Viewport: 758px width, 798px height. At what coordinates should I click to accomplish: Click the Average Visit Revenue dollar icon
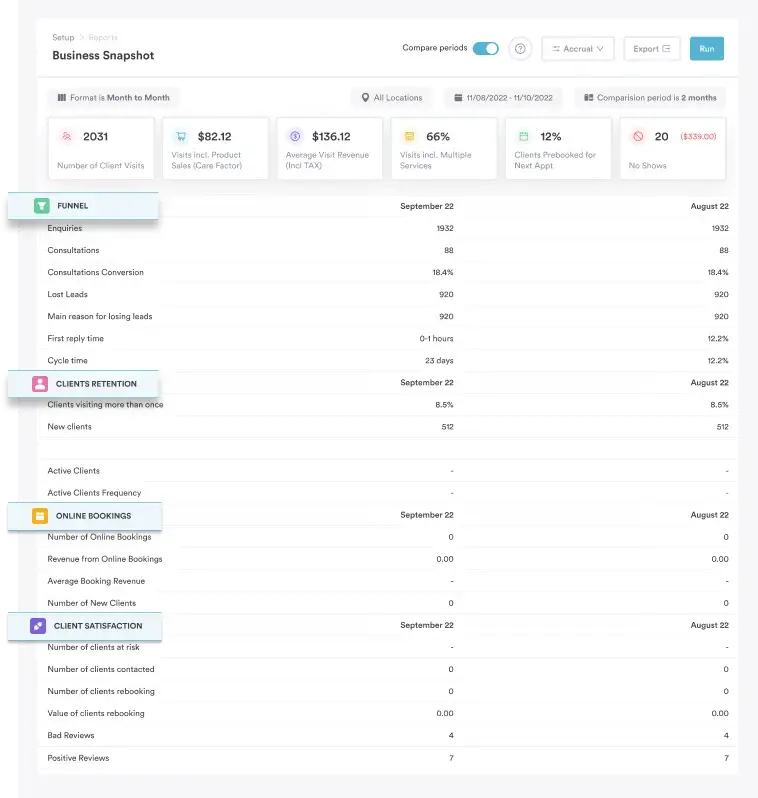pos(295,136)
